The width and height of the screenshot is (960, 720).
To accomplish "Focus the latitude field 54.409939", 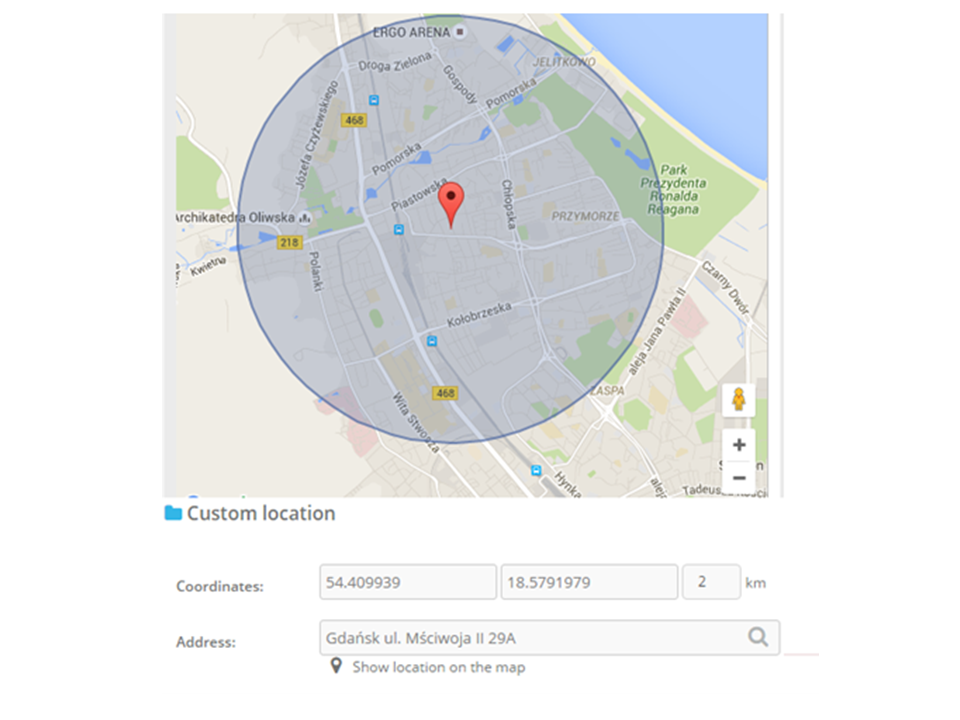I will (408, 582).
